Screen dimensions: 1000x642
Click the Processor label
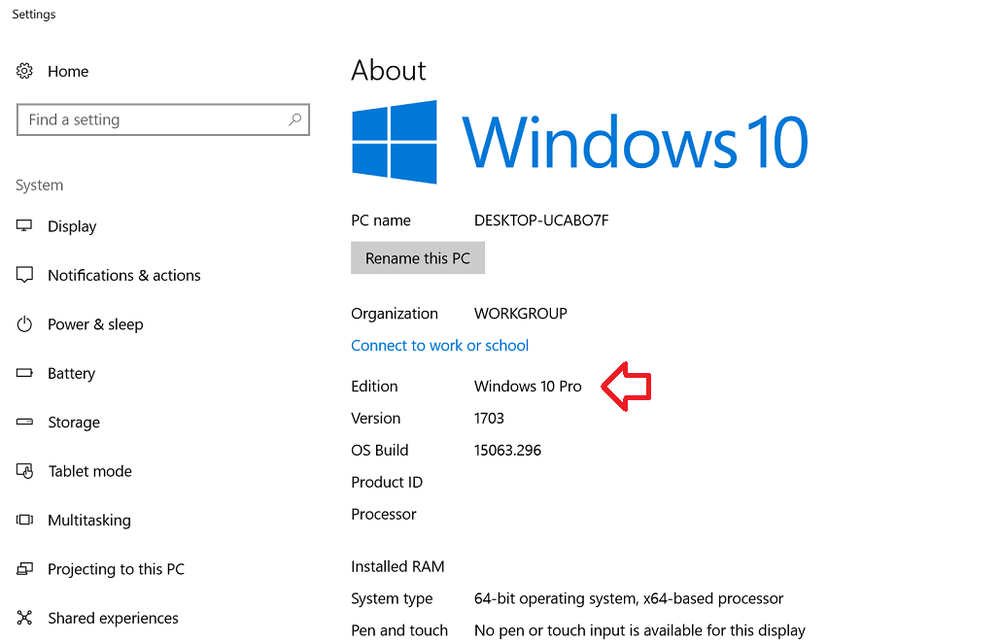click(383, 514)
